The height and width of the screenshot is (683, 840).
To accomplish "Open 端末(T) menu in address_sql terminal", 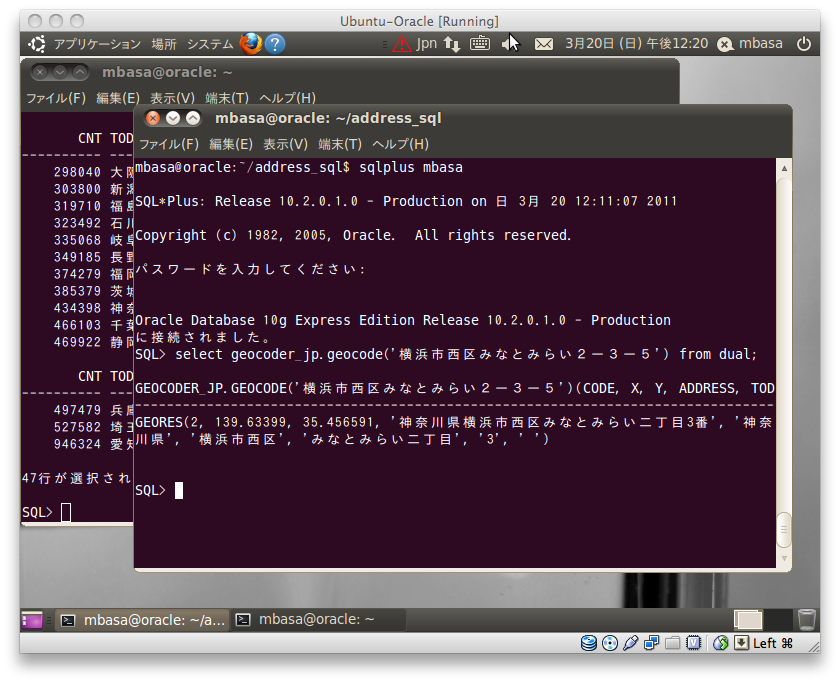I will coord(340,144).
